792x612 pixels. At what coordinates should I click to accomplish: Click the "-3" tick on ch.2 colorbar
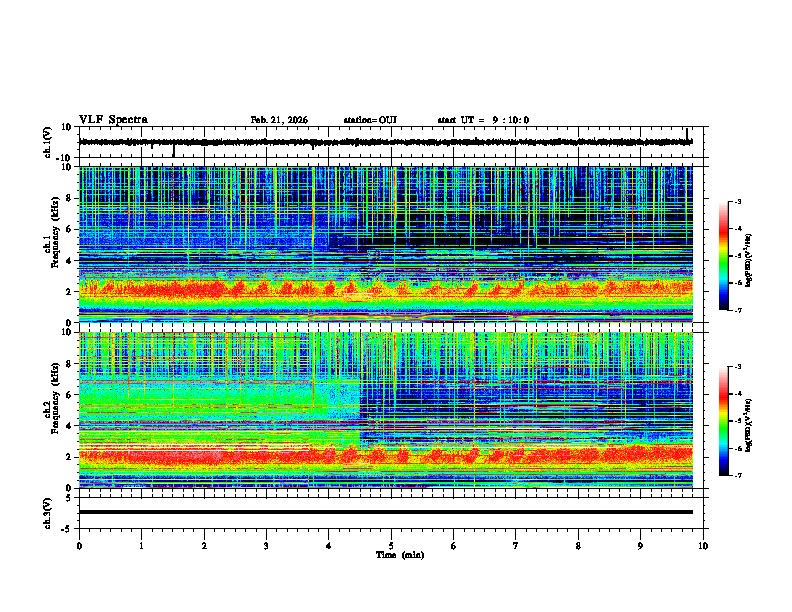tap(738, 367)
